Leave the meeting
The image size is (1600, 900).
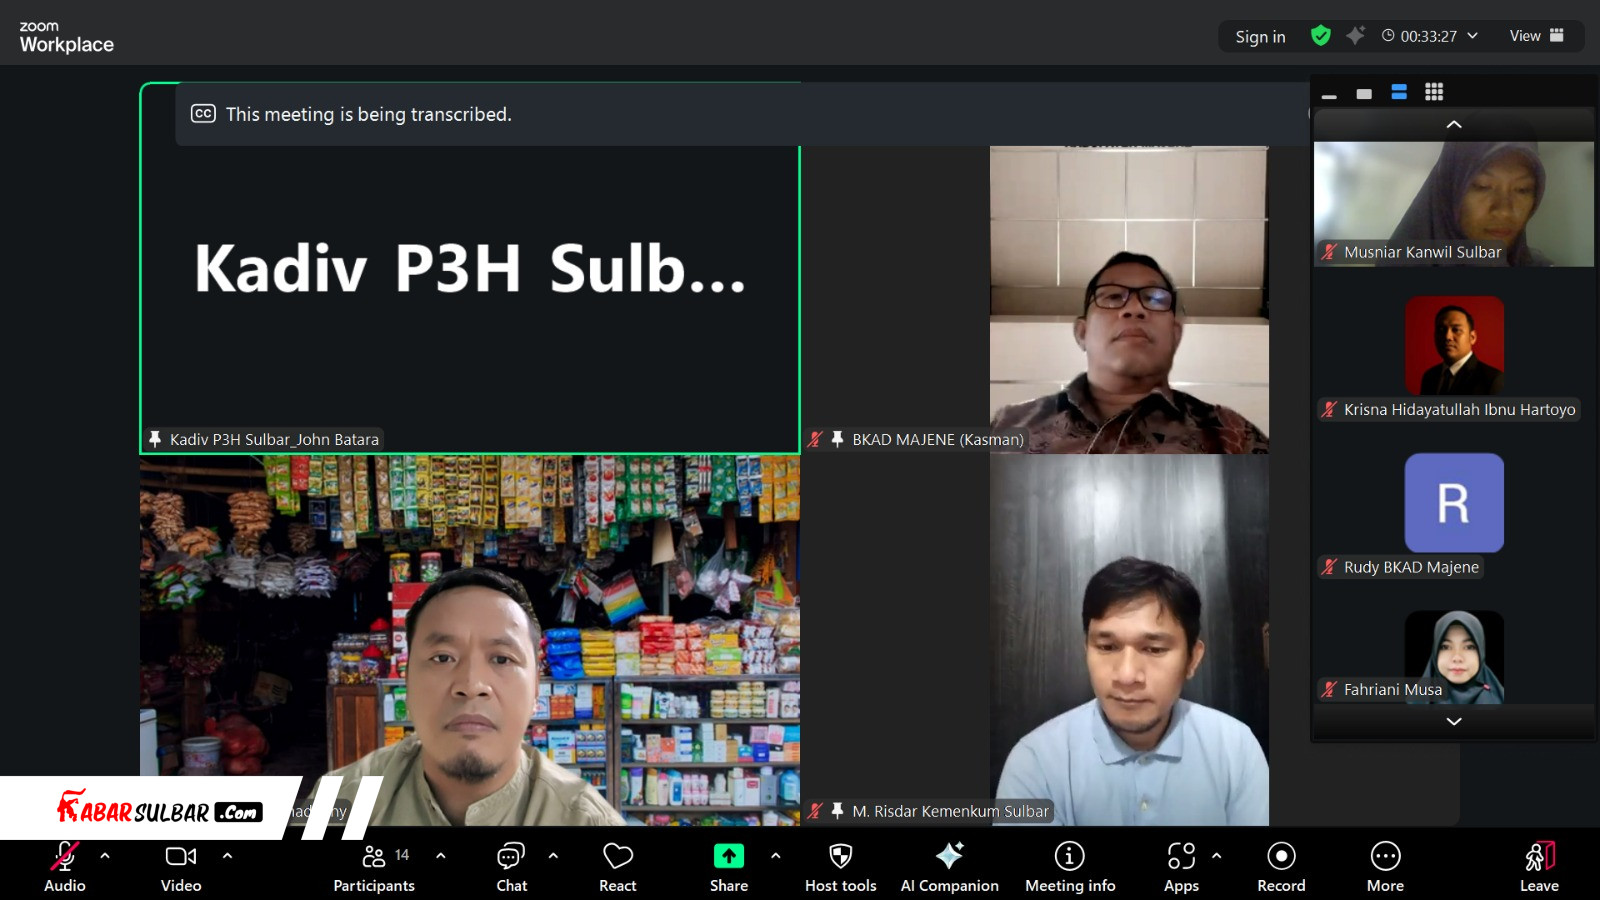[x=1539, y=866]
